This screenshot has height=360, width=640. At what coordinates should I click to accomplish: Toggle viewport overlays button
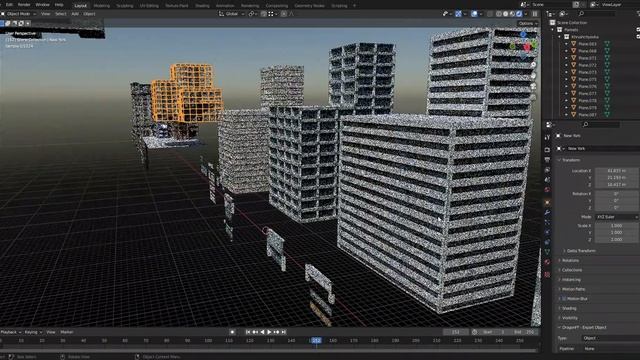(474, 14)
